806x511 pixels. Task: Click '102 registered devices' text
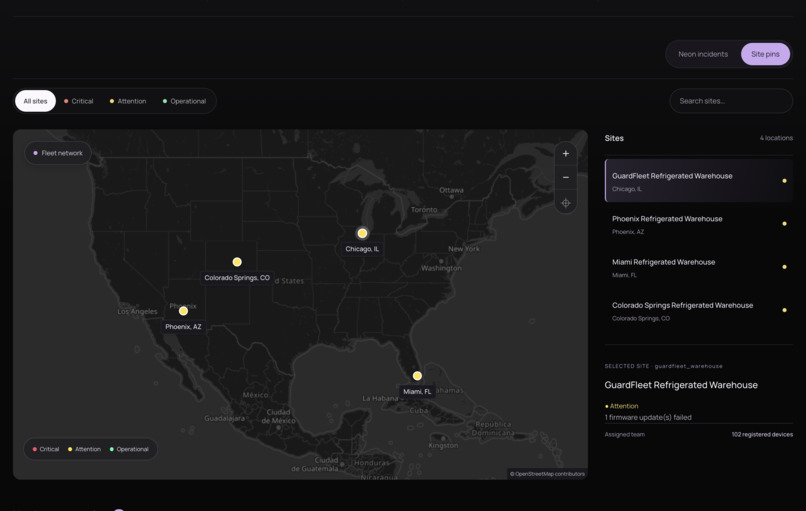click(x=762, y=434)
